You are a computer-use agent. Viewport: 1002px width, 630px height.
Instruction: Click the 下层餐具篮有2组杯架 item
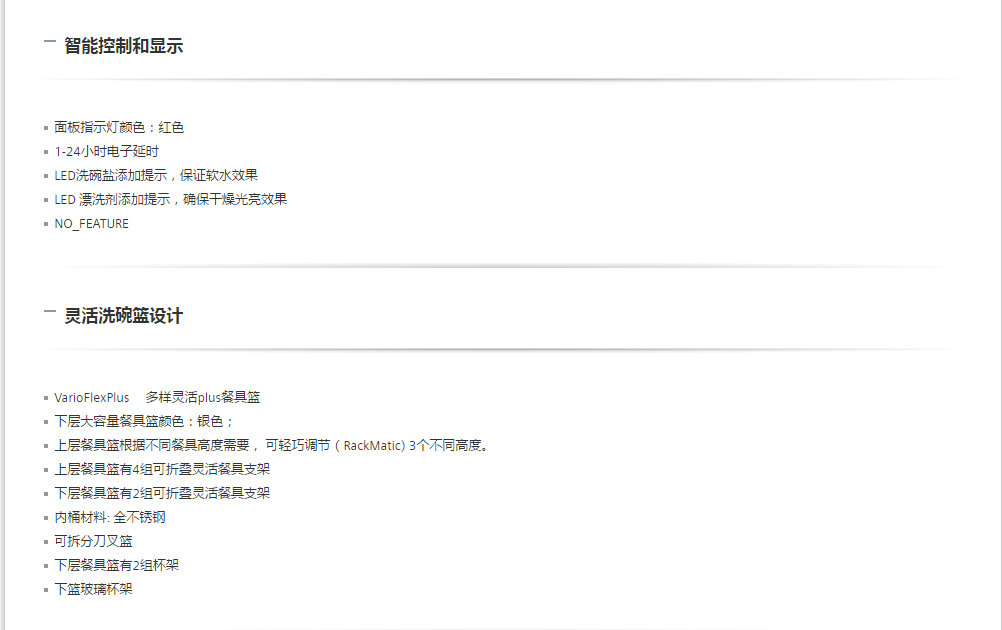116,565
